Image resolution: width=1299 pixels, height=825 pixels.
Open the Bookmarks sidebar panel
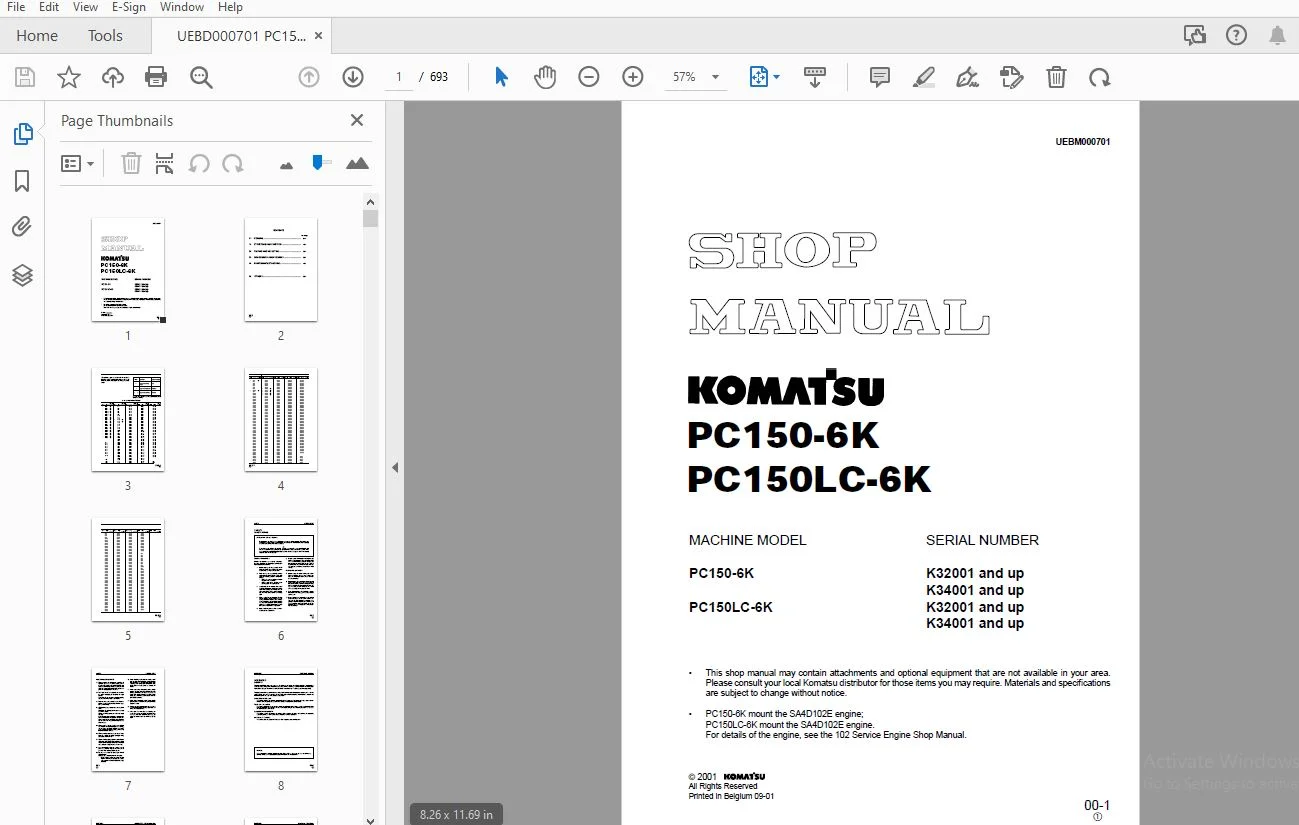pos(22,181)
